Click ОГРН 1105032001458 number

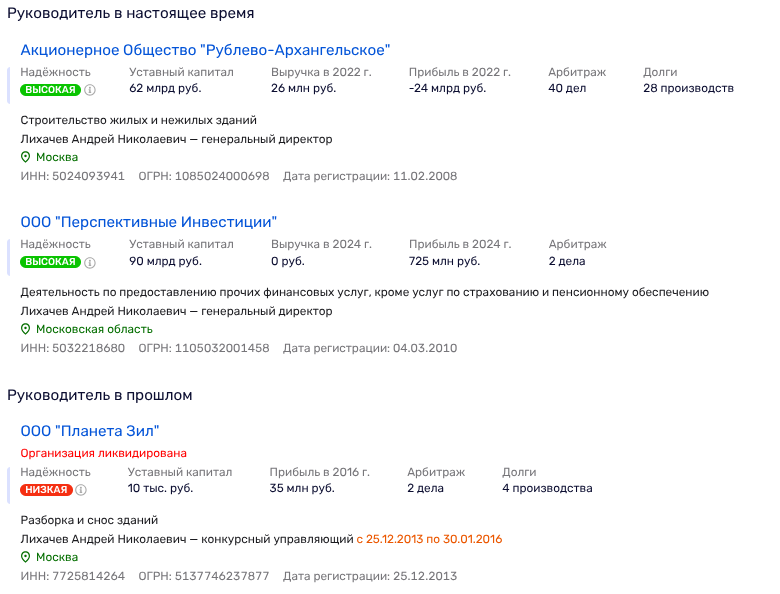222,348
